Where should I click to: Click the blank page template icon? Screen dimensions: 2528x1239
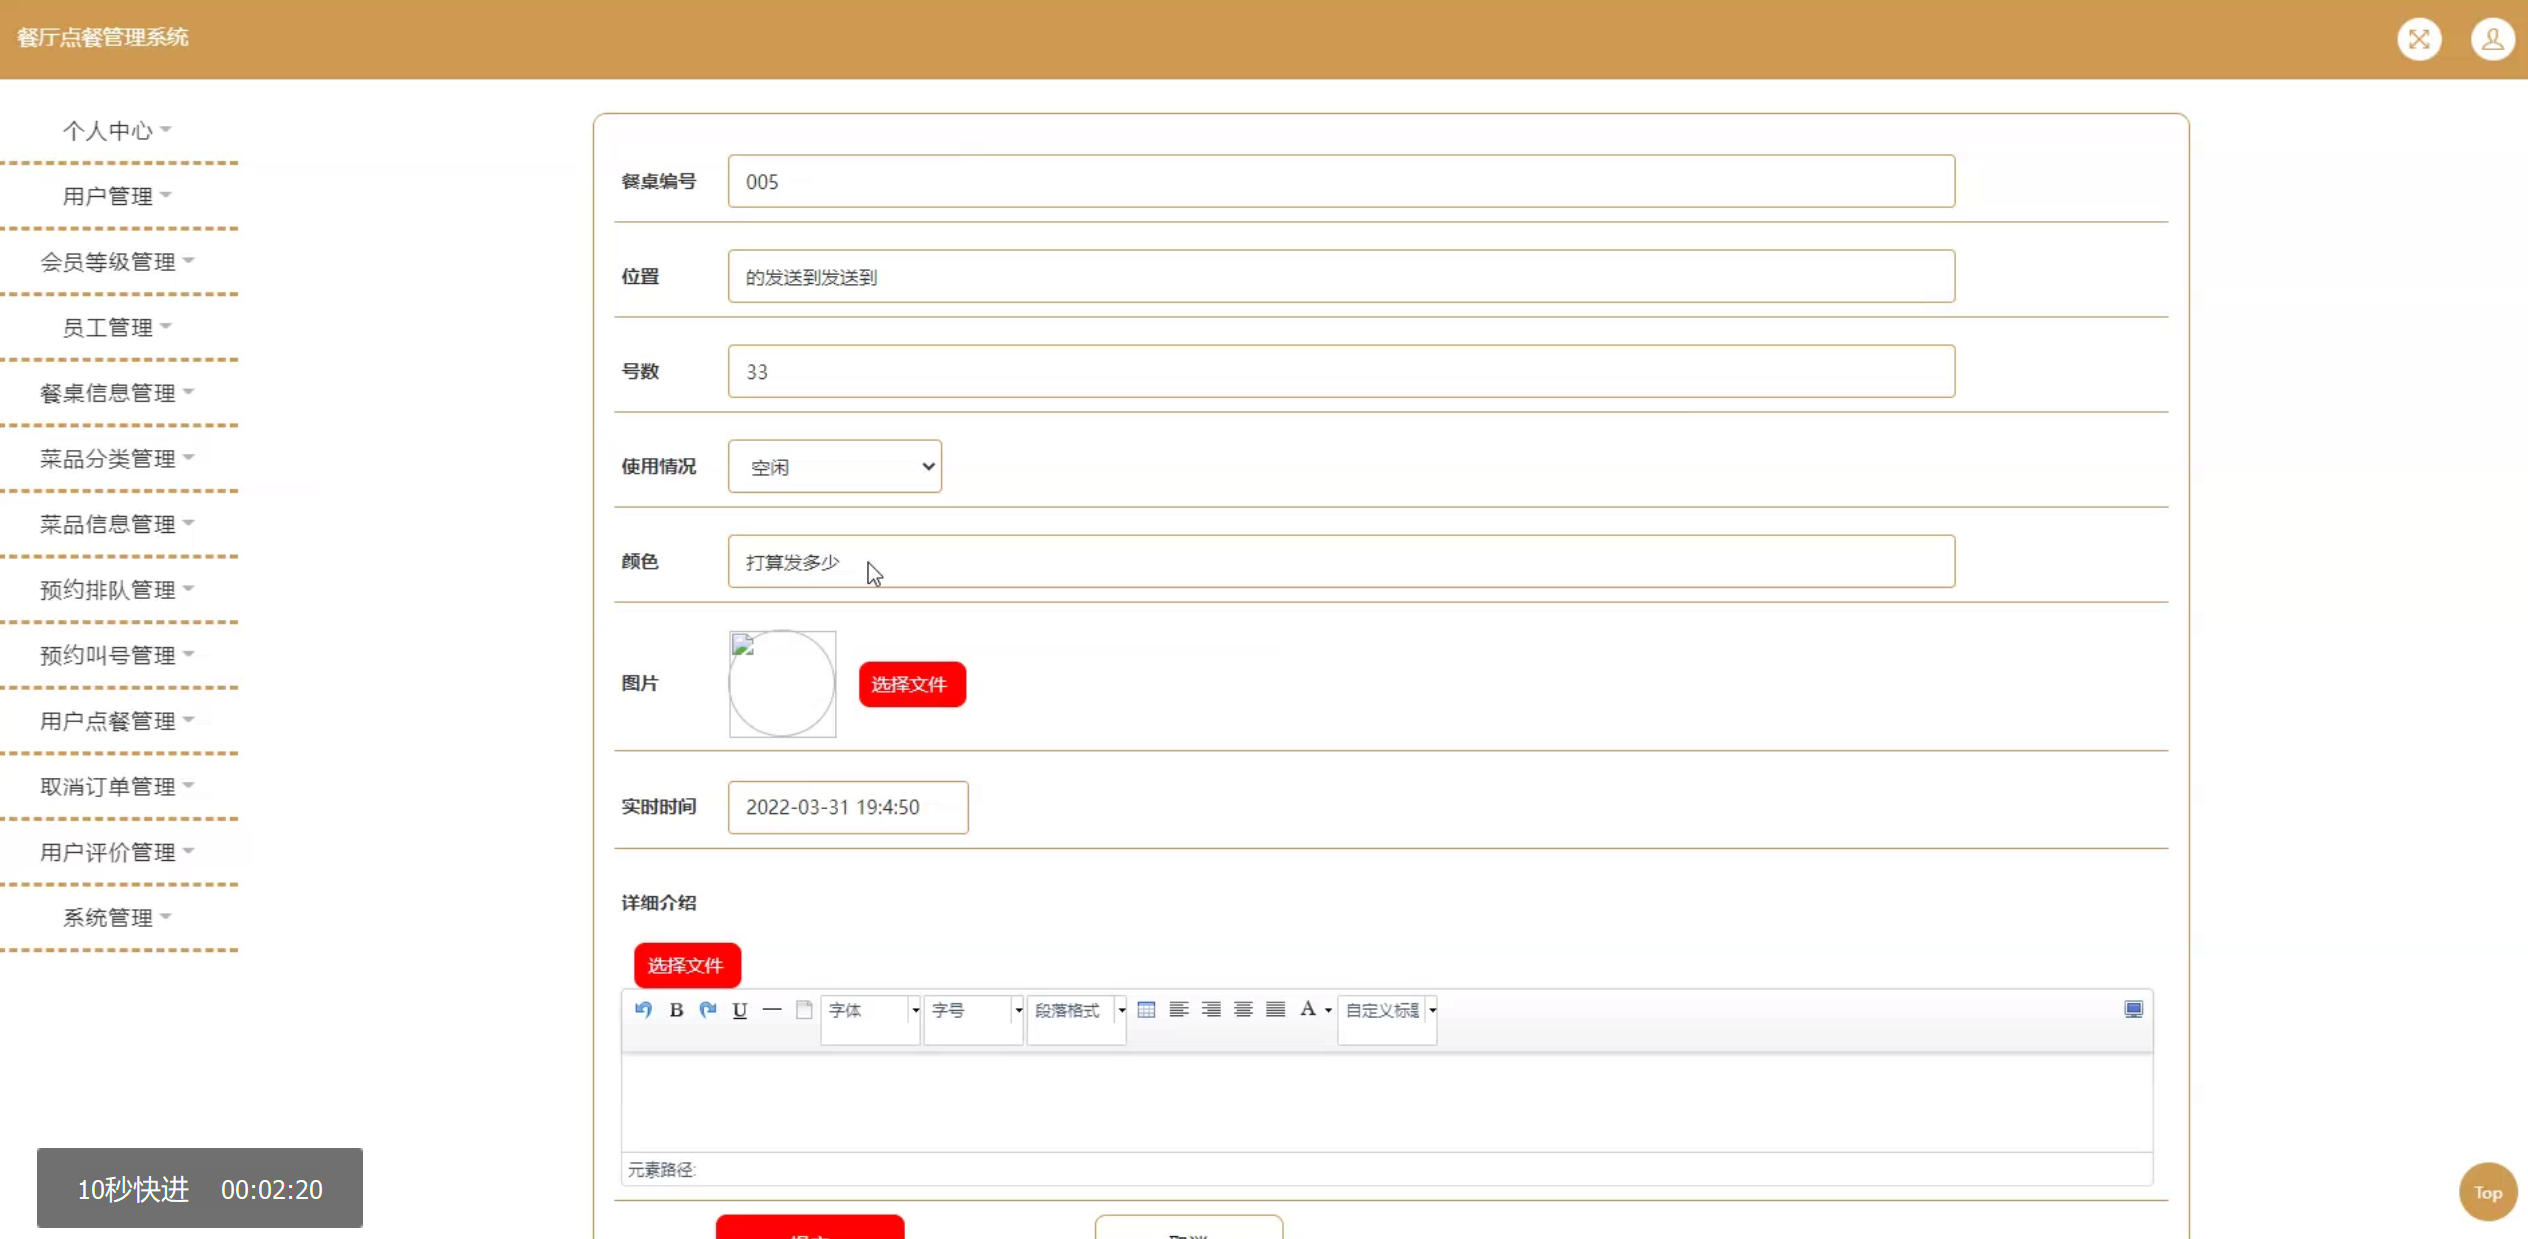[804, 1010]
